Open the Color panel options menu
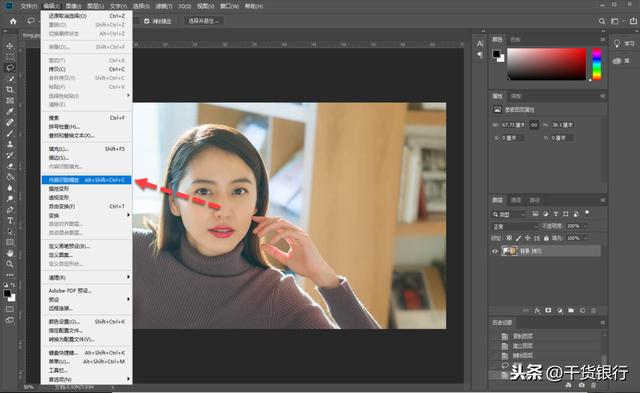Viewport: 640px width, 393px height. click(x=602, y=39)
